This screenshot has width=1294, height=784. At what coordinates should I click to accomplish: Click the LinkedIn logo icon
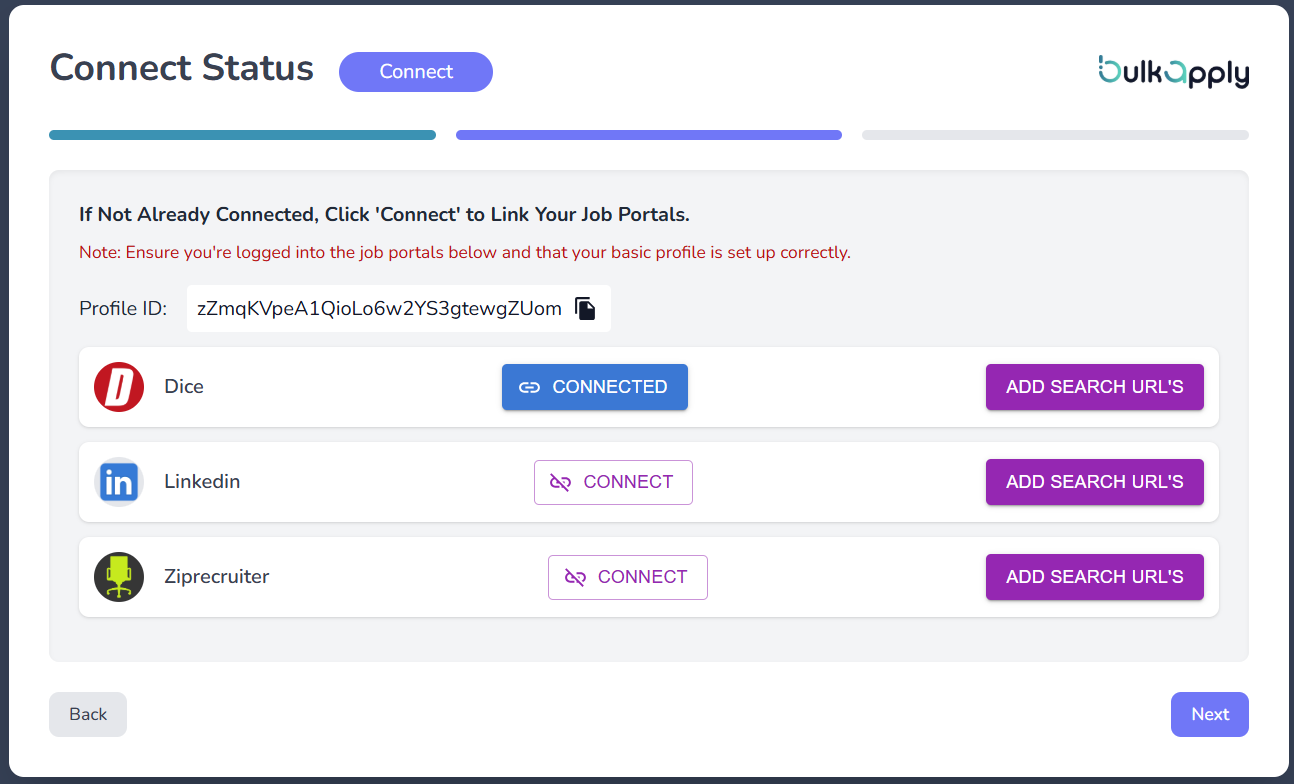point(119,482)
